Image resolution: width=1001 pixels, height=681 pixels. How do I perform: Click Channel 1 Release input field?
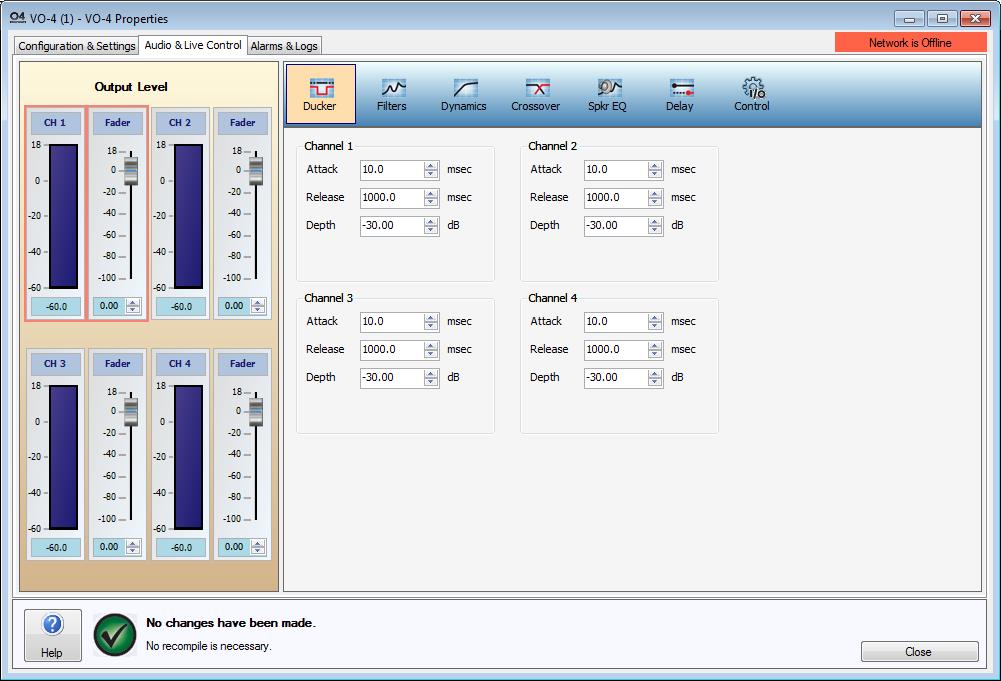[x=392, y=198]
